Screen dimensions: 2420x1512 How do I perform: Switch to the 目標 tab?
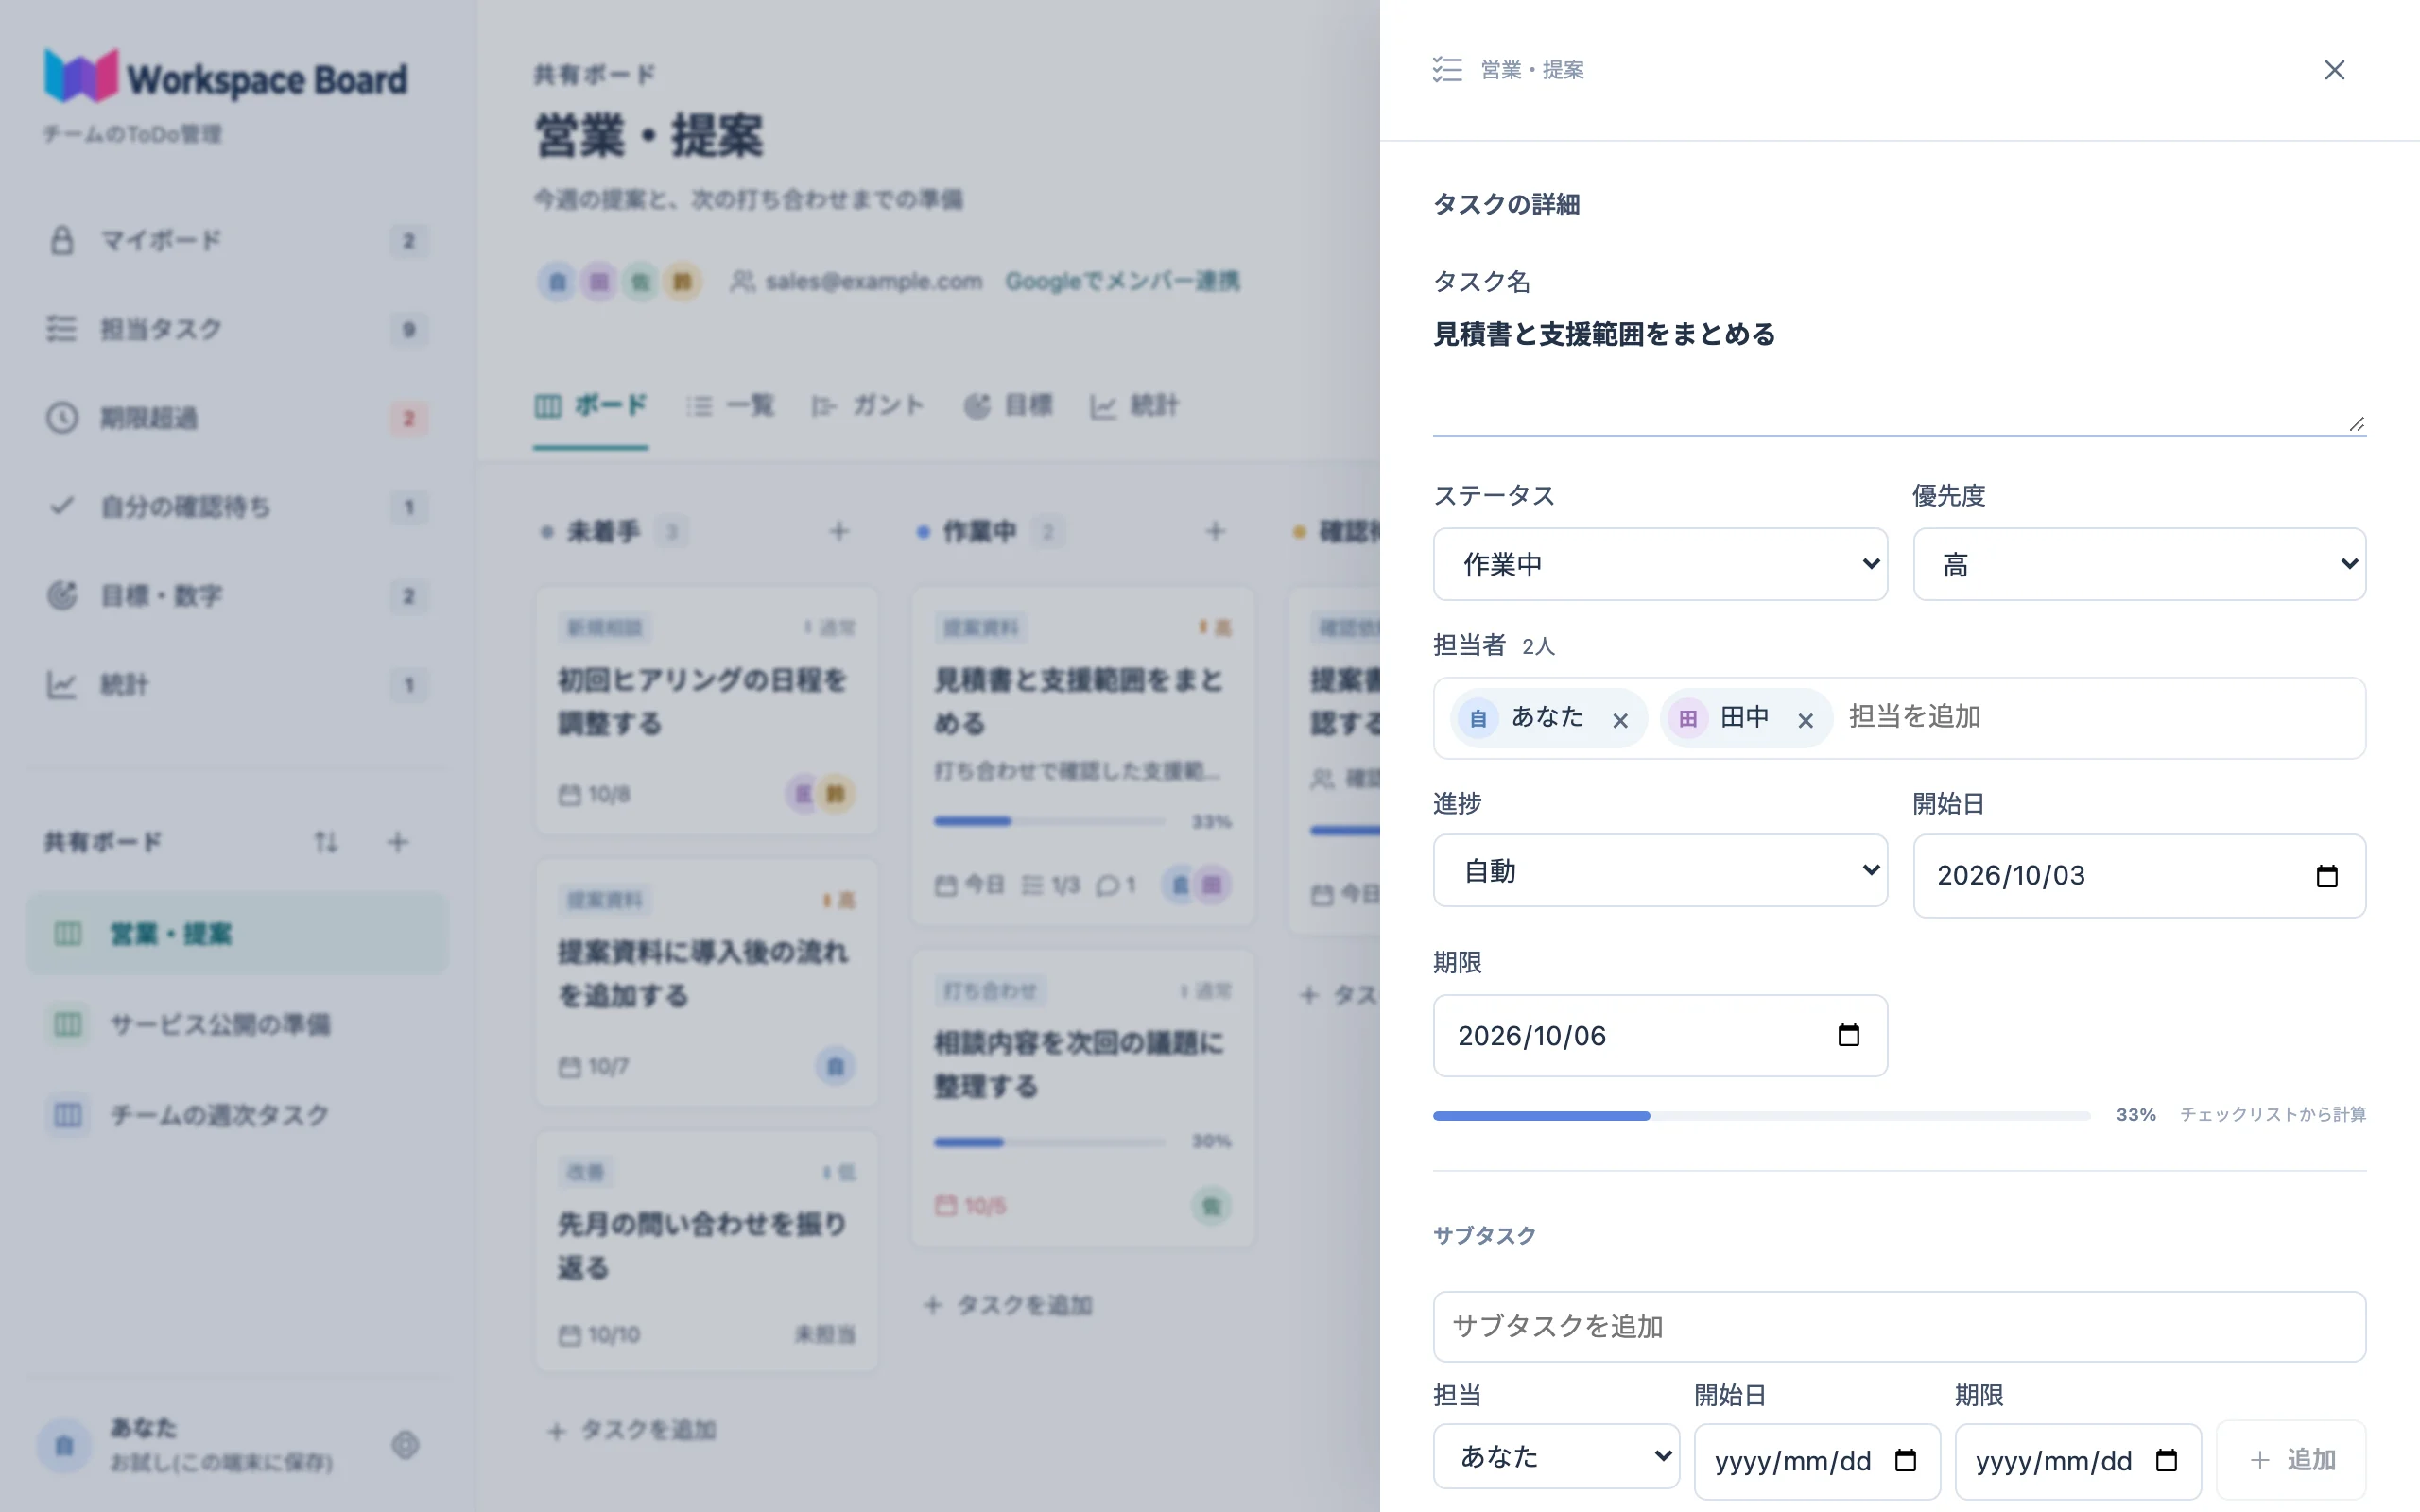(x=1008, y=406)
